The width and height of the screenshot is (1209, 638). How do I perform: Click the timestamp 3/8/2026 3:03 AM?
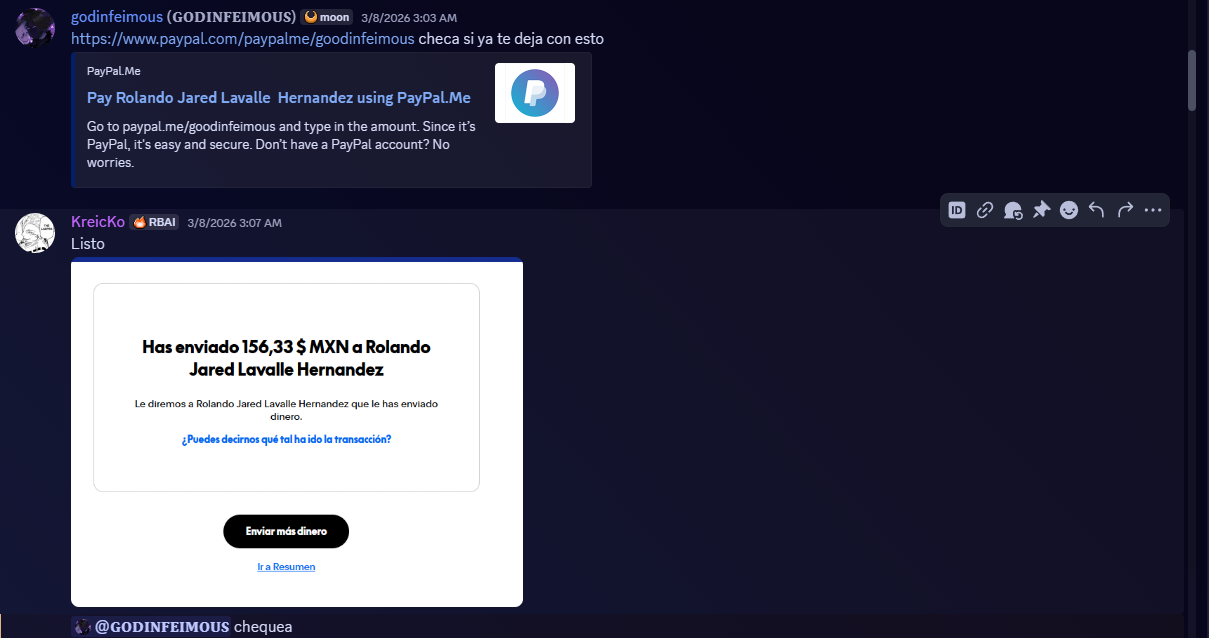tap(410, 18)
